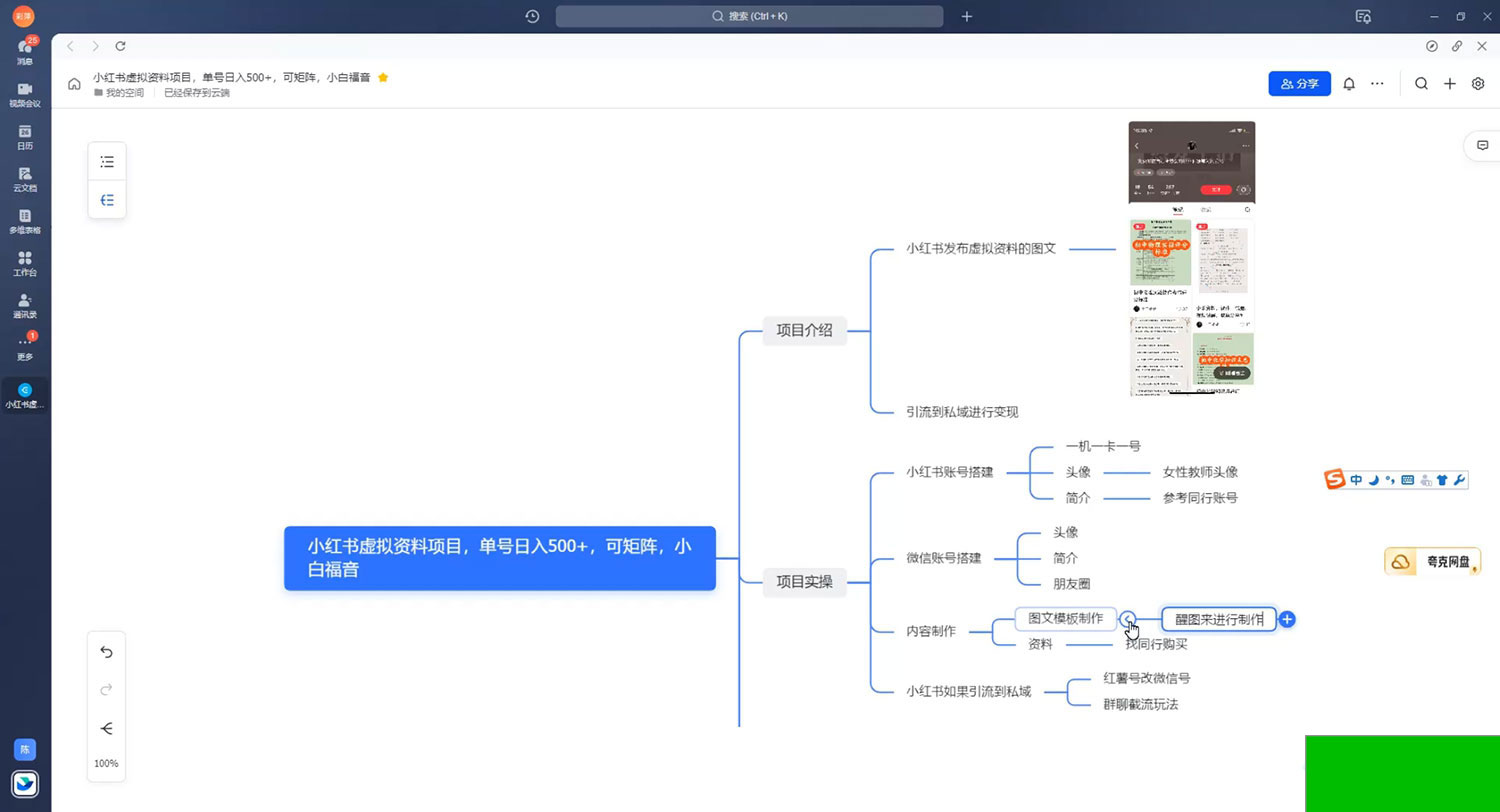This screenshot has width=1500, height=812.
Task: Toggle the favorite star beside title
Action: [383, 77]
